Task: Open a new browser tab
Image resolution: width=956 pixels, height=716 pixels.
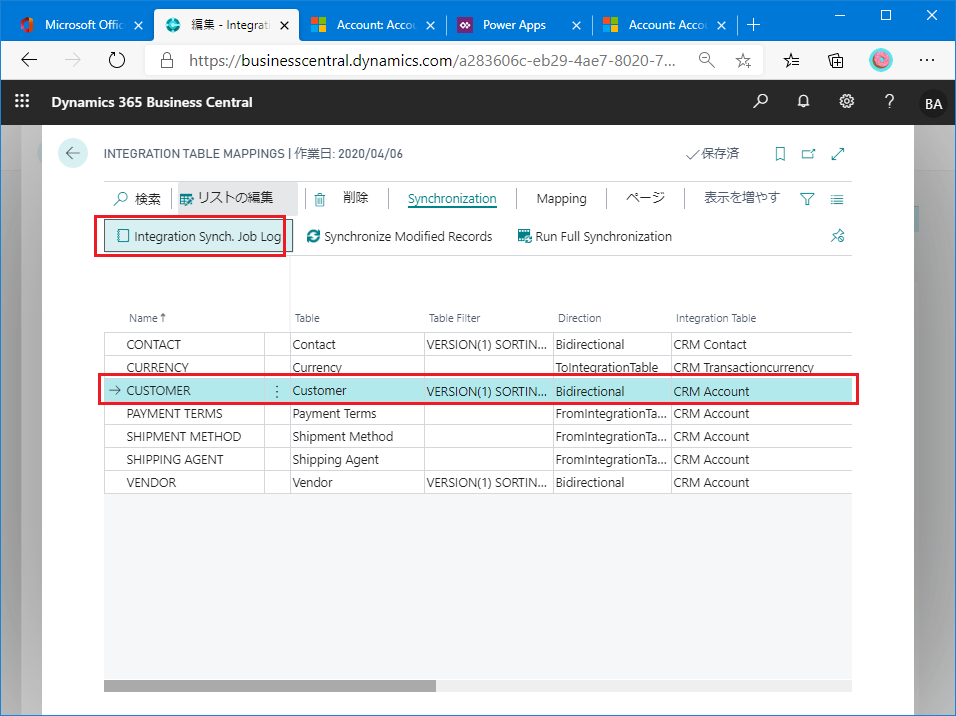Action: [754, 25]
